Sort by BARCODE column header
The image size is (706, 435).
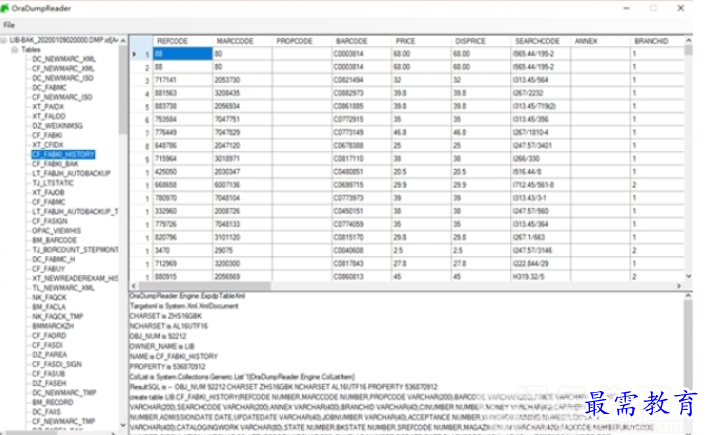pos(361,41)
